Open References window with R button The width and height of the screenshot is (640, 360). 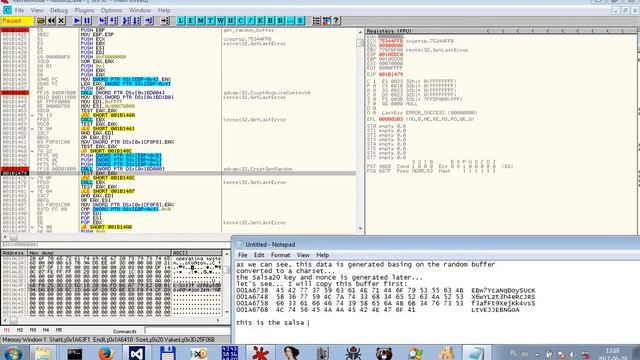(x=280, y=20)
